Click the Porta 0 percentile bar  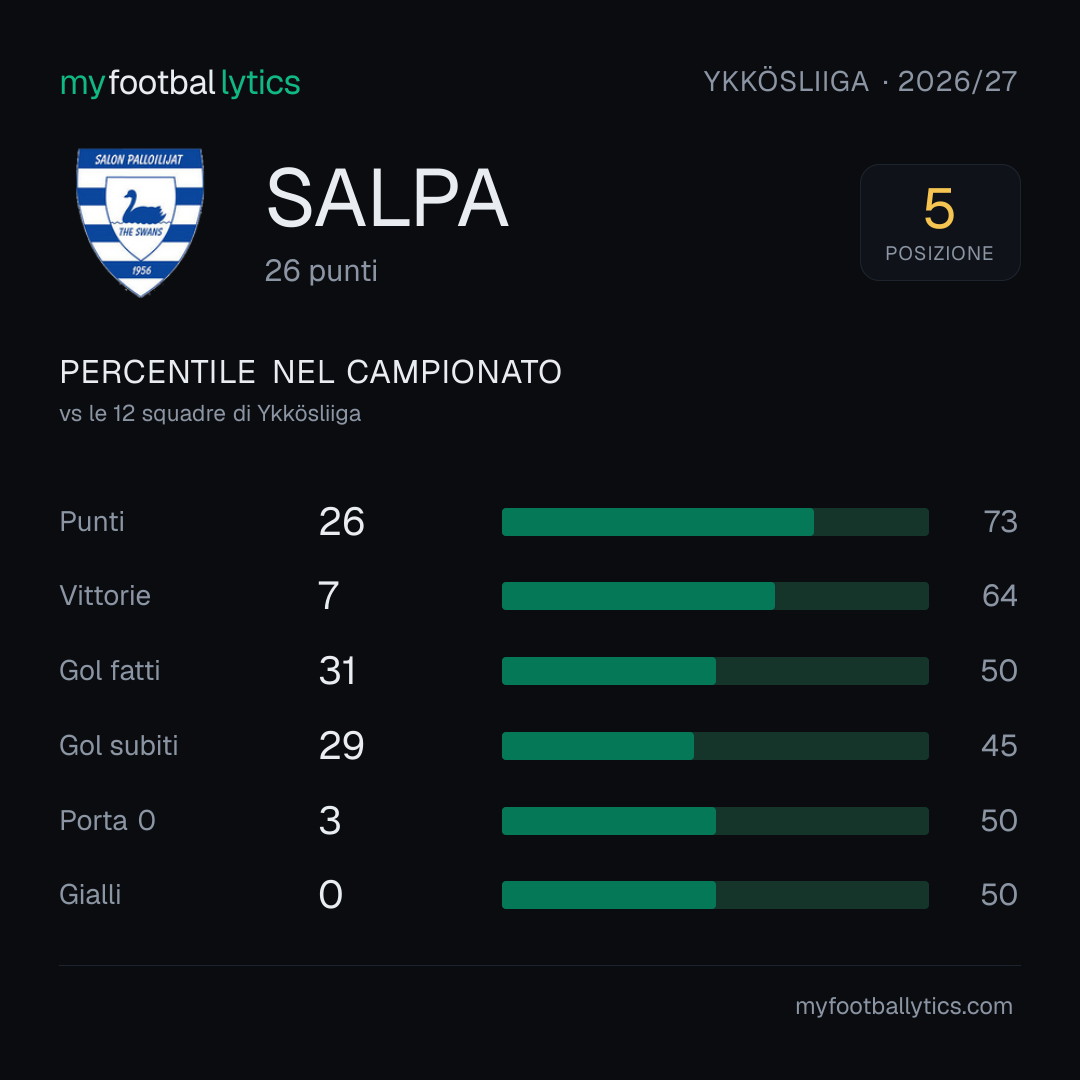pyautogui.click(x=715, y=821)
